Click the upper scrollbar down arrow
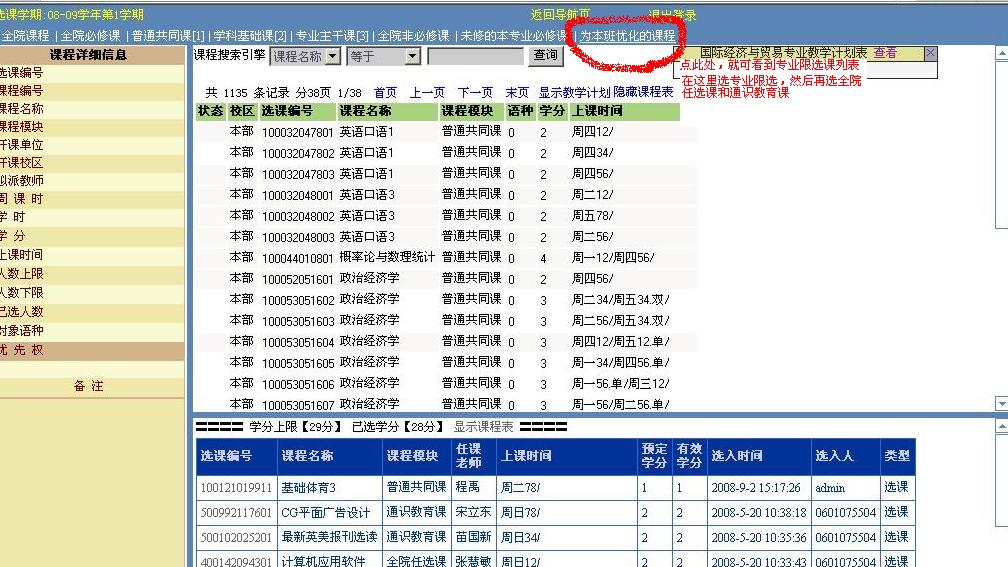1008x567 pixels. coord(1002,403)
